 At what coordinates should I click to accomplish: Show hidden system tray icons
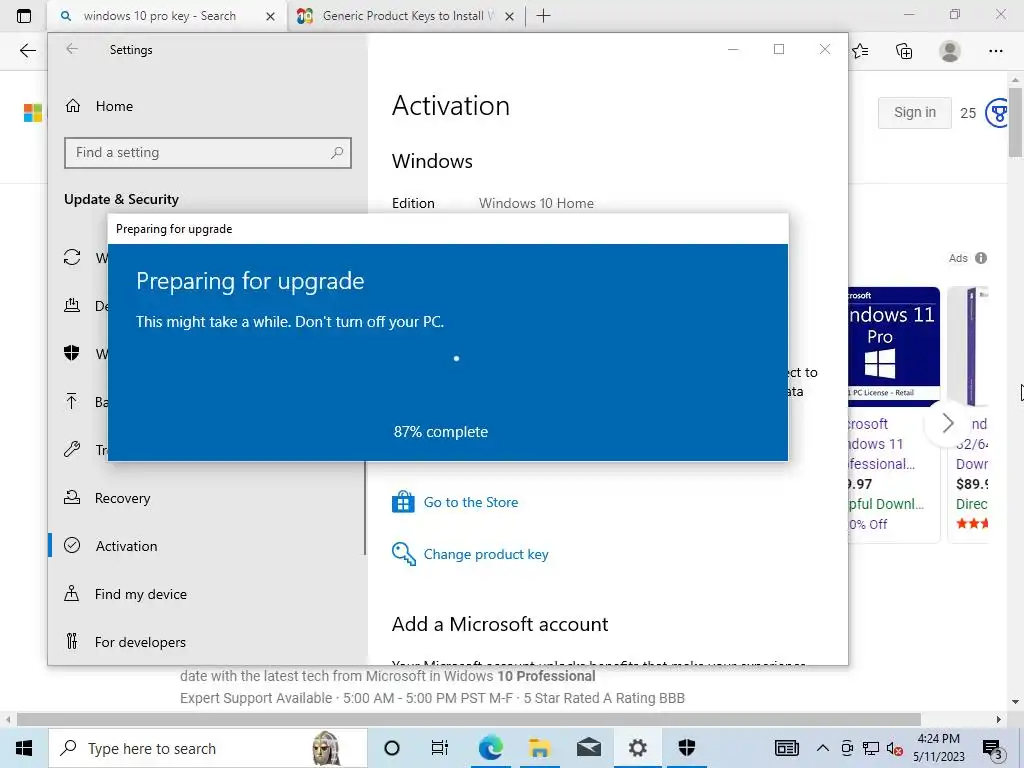pos(823,748)
